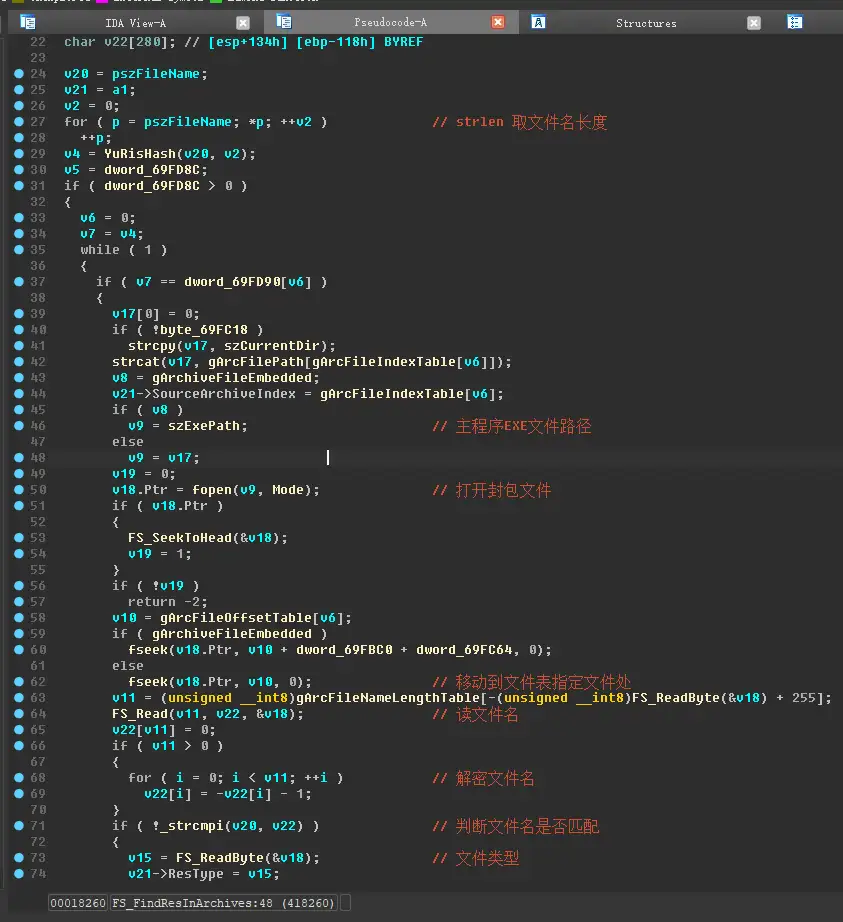Image resolution: width=843 pixels, height=922 pixels.
Task: Set breakpoint dot on line 37
Action: 19,282
